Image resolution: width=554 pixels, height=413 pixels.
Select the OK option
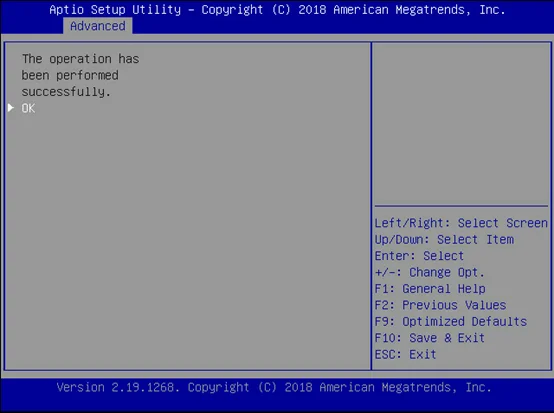coord(28,108)
